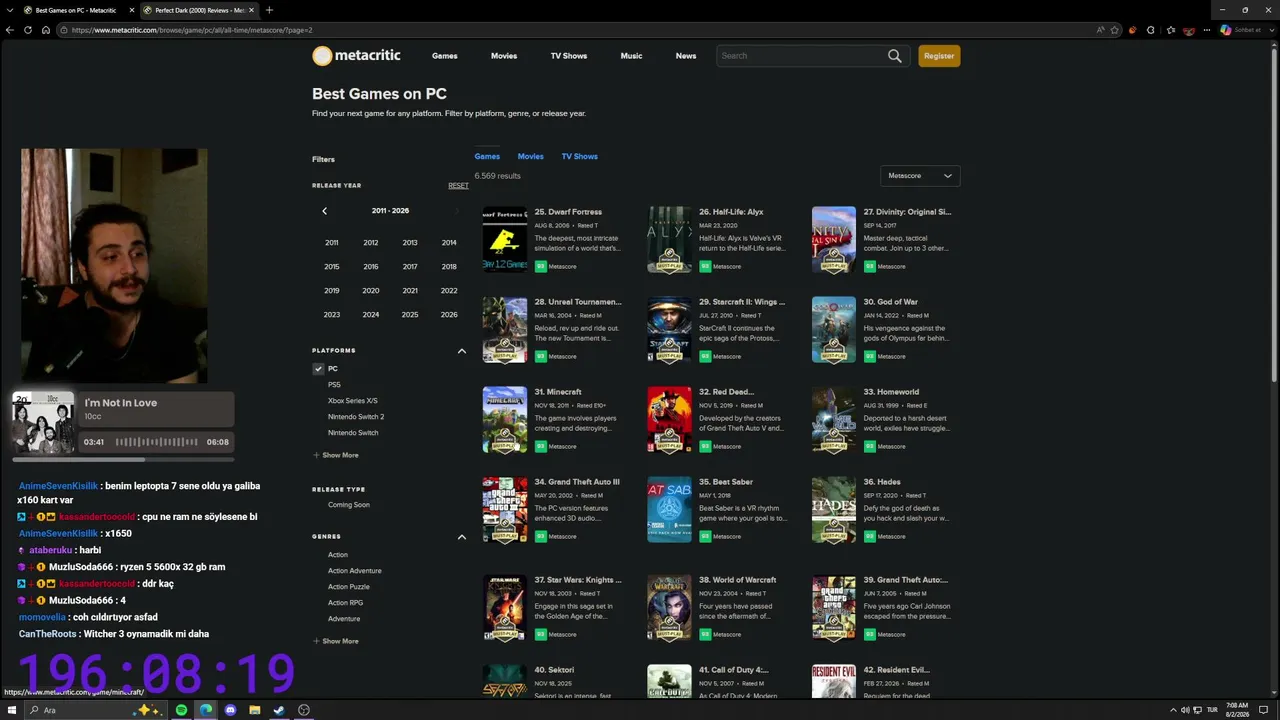
Task: Select the PS5 platform filter
Action: click(334, 385)
